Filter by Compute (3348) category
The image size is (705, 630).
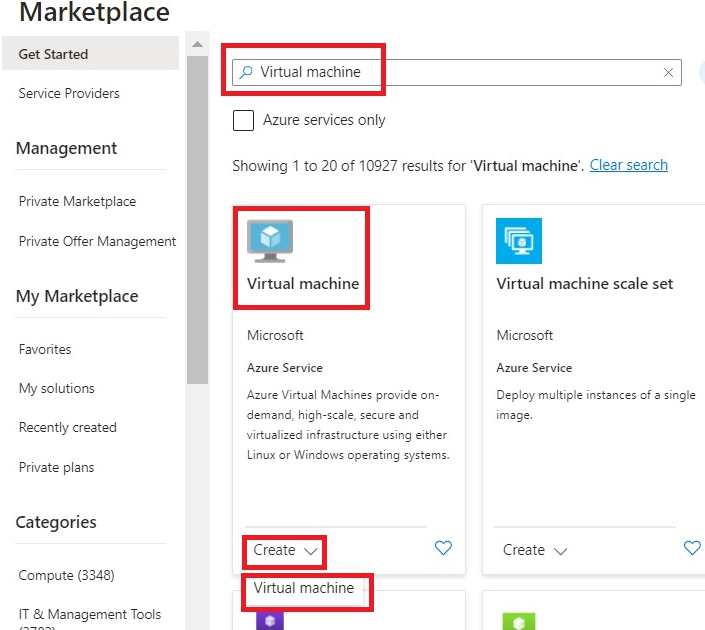tap(66, 575)
